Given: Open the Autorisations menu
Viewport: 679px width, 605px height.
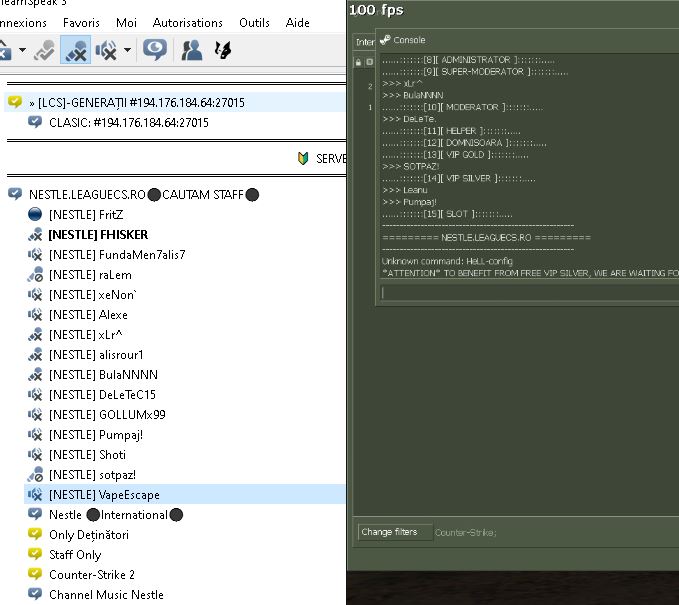Looking at the screenshot, I should pyautogui.click(x=188, y=23).
